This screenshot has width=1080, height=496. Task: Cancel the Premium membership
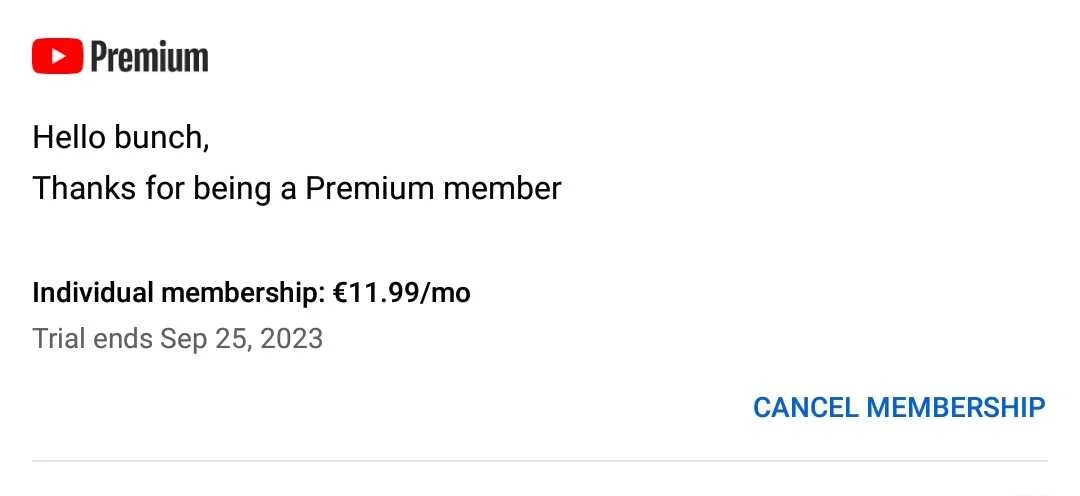click(x=899, y=407)
